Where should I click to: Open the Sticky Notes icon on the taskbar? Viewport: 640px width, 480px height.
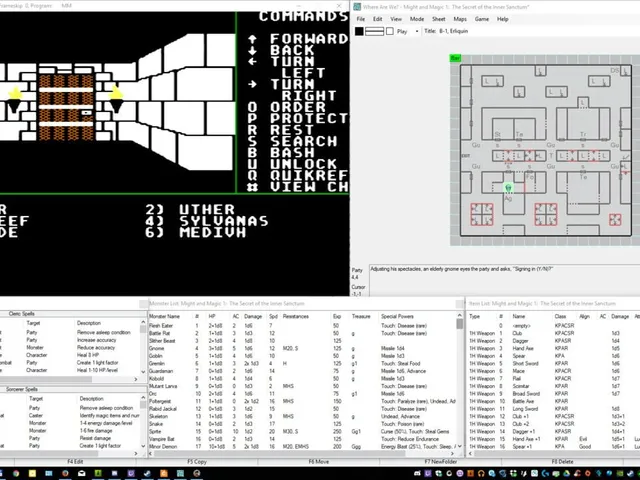[x=32, y=473]
